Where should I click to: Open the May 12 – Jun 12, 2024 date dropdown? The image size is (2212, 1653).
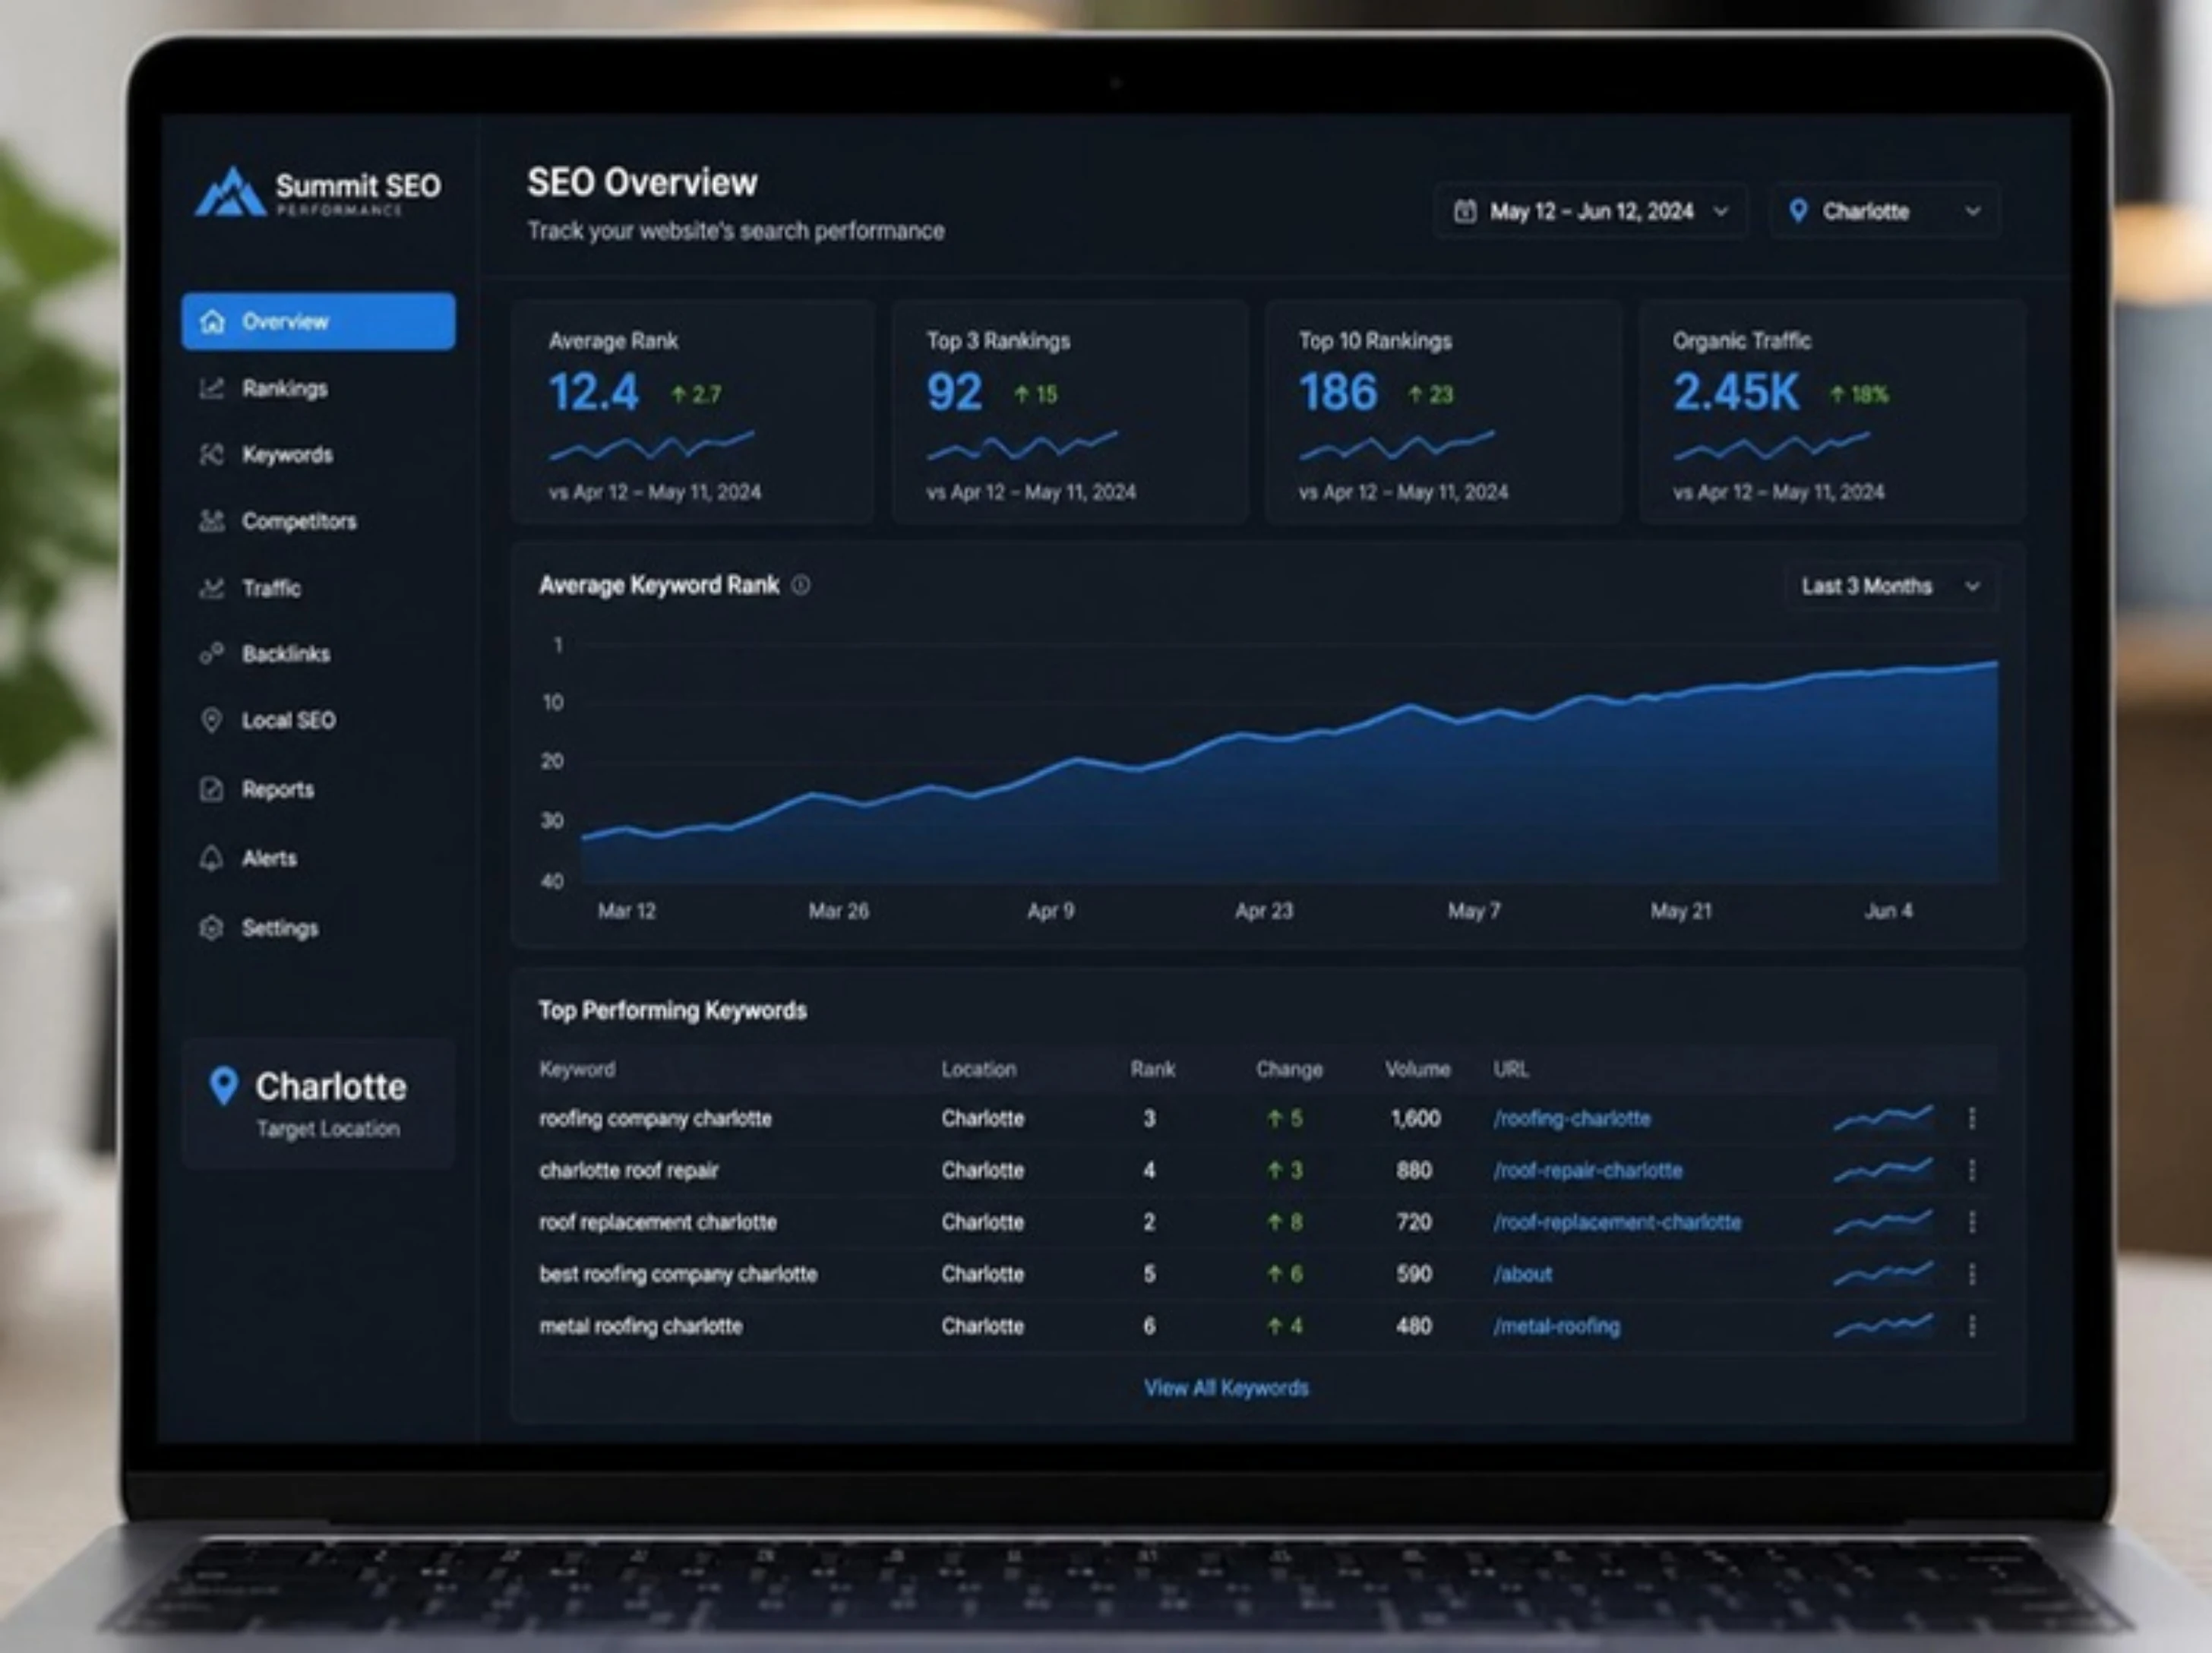pos(1590,211)
